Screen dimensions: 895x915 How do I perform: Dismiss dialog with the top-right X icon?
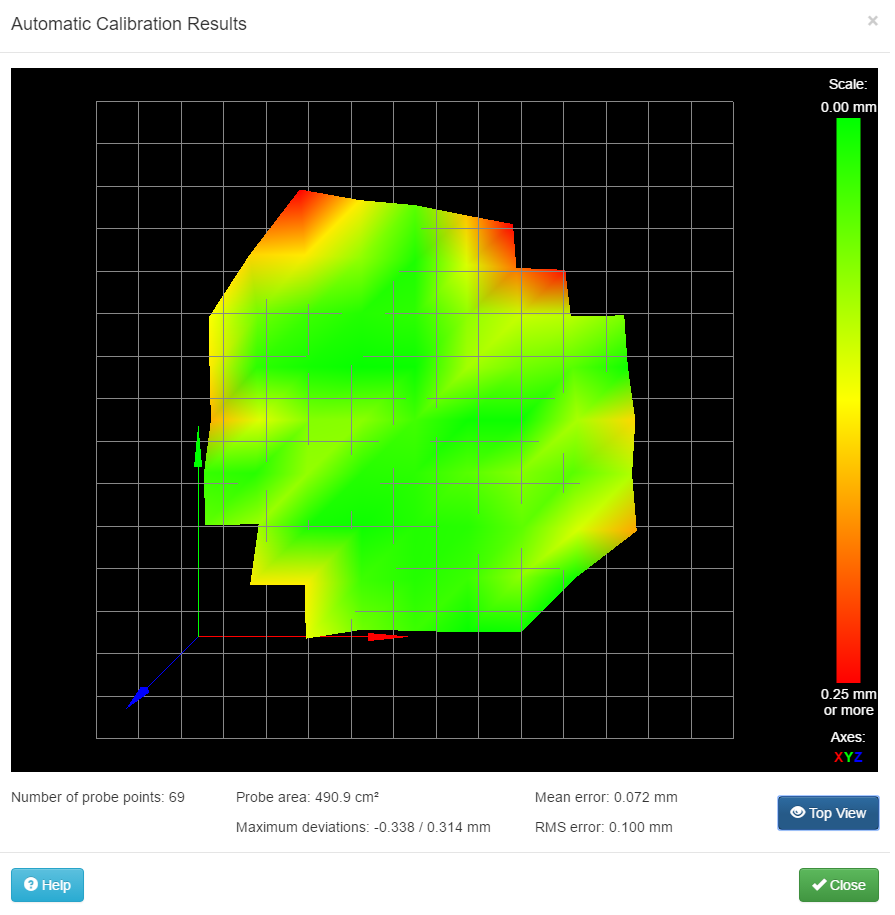872,20
